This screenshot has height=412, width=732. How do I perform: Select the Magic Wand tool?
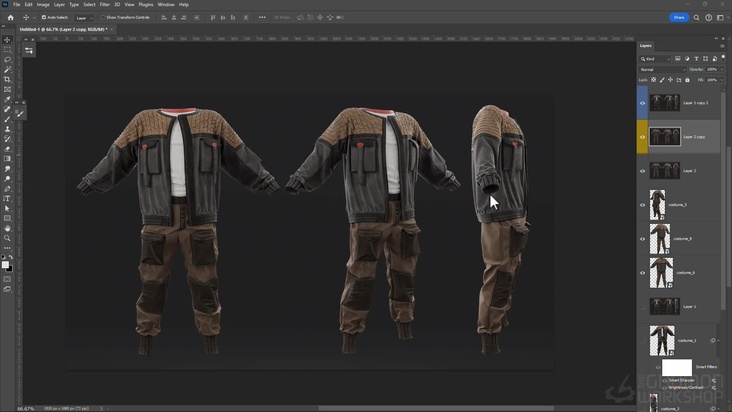(7, 70)
